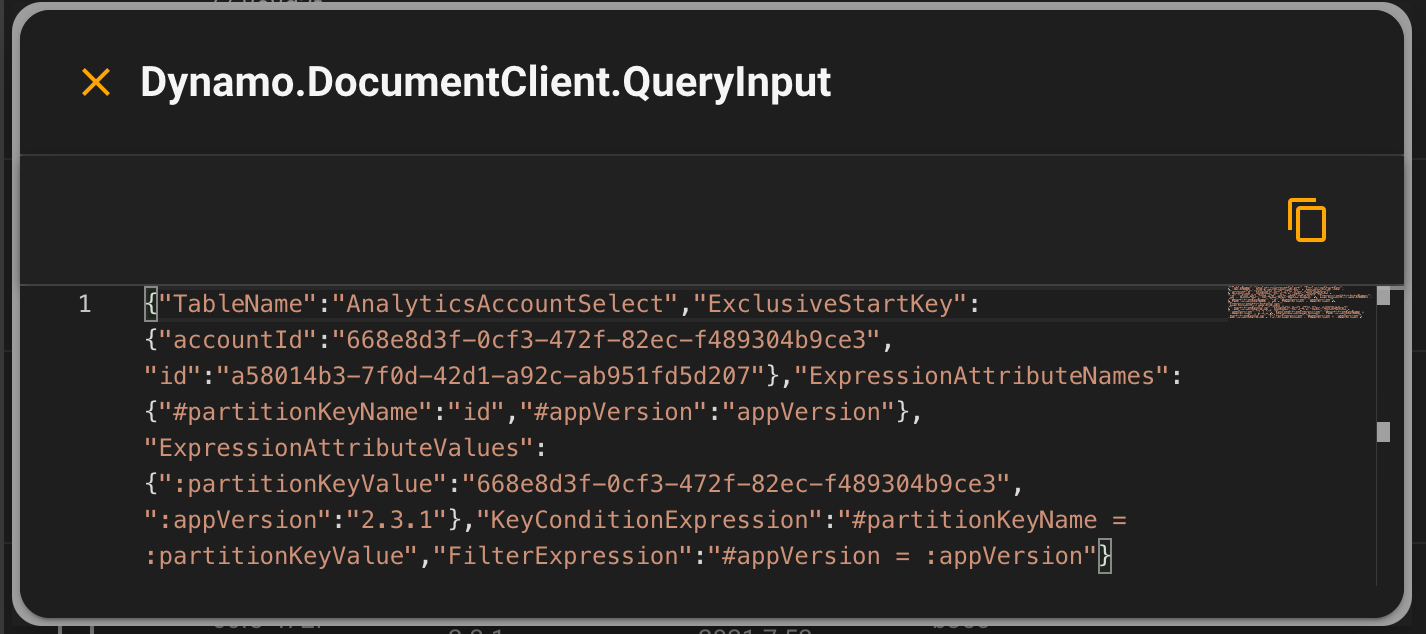The width and height of the screenshot is (1426, 634).
Task: Click the dialog title Dynamo.DocumentClient.QueryInput
Action: [486, 82]
